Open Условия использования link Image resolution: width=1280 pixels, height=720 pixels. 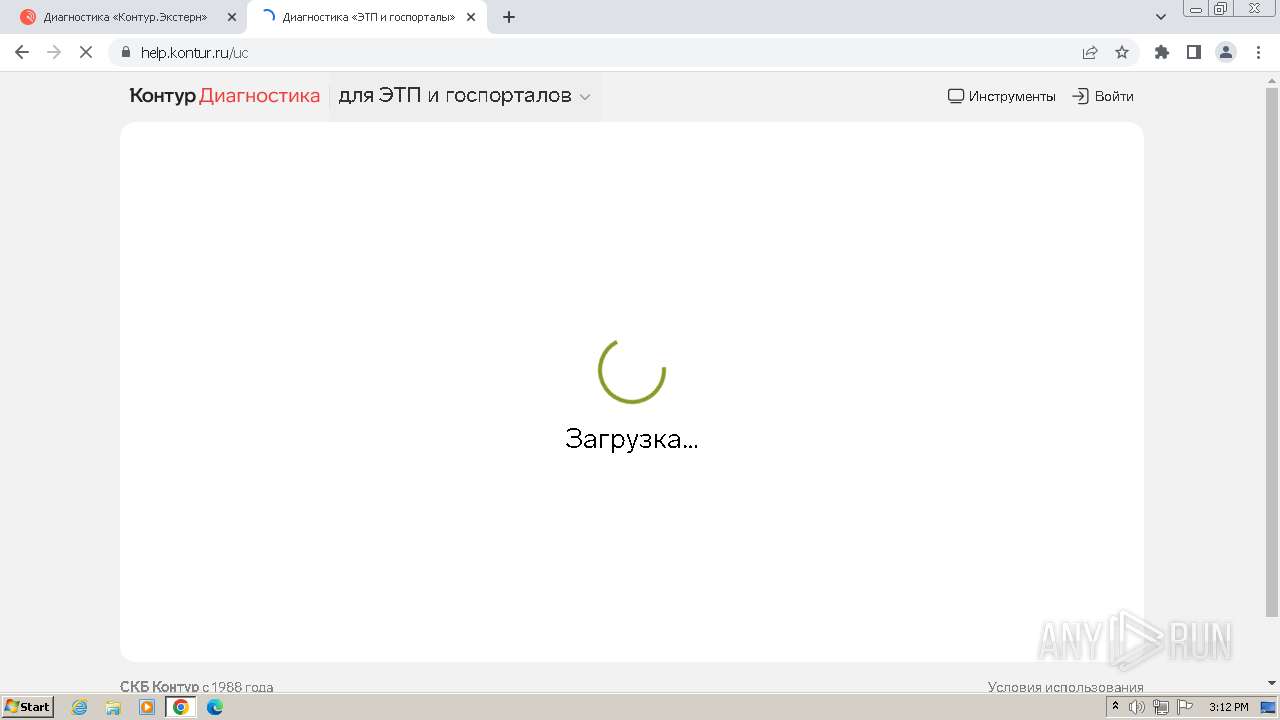1066,687
